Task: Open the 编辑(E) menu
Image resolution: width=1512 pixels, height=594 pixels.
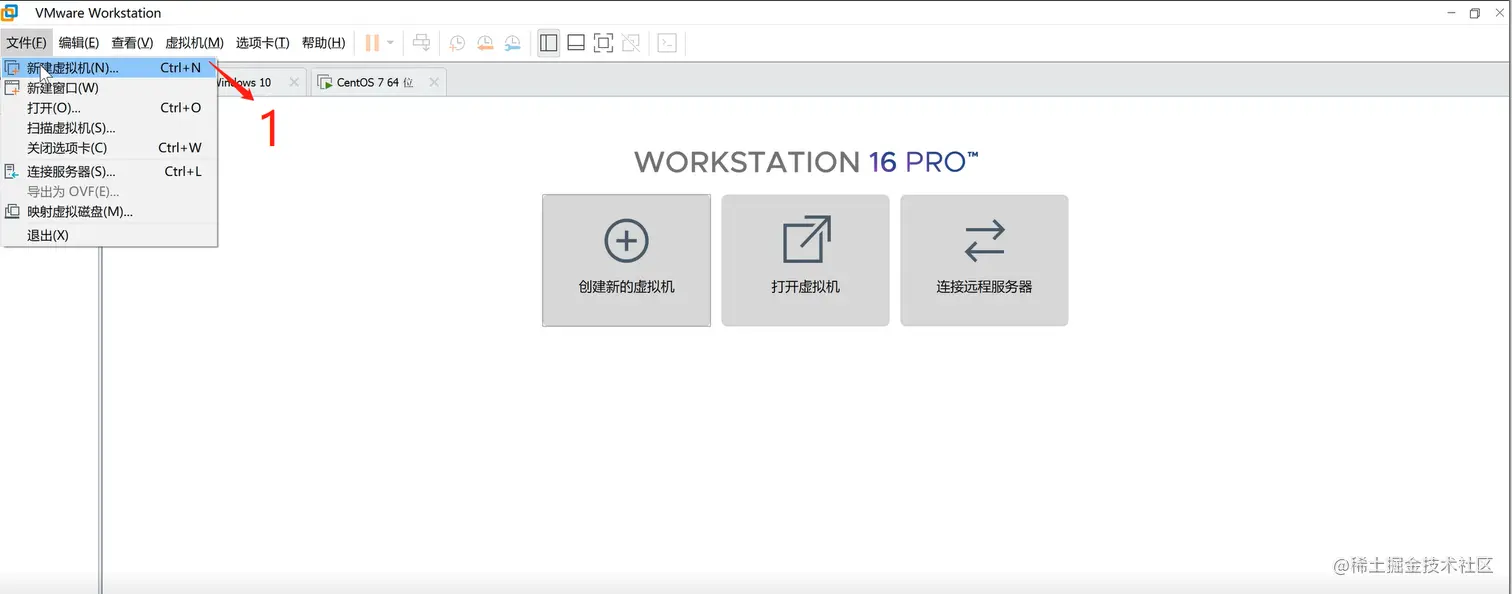Action: tap(79, 43)
